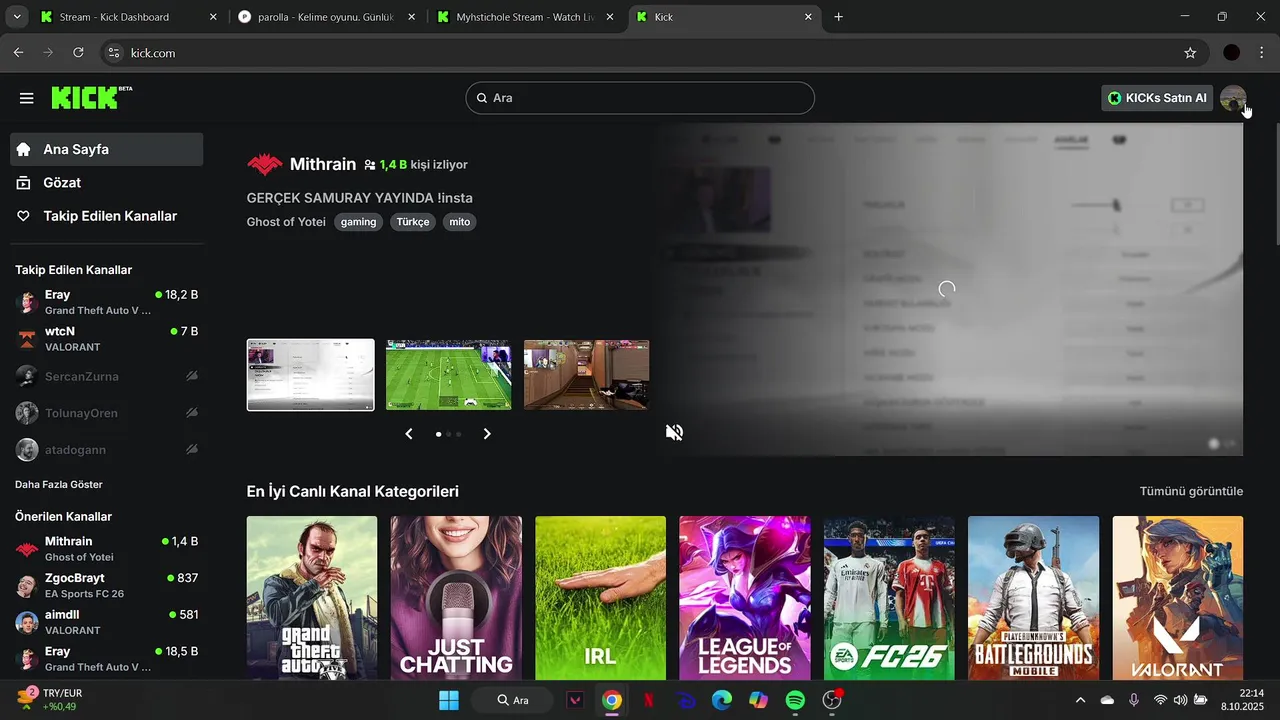Viewport: 1280px width, 720px height.
Task: Go to previous featured stream
Action: click(409, 433)
